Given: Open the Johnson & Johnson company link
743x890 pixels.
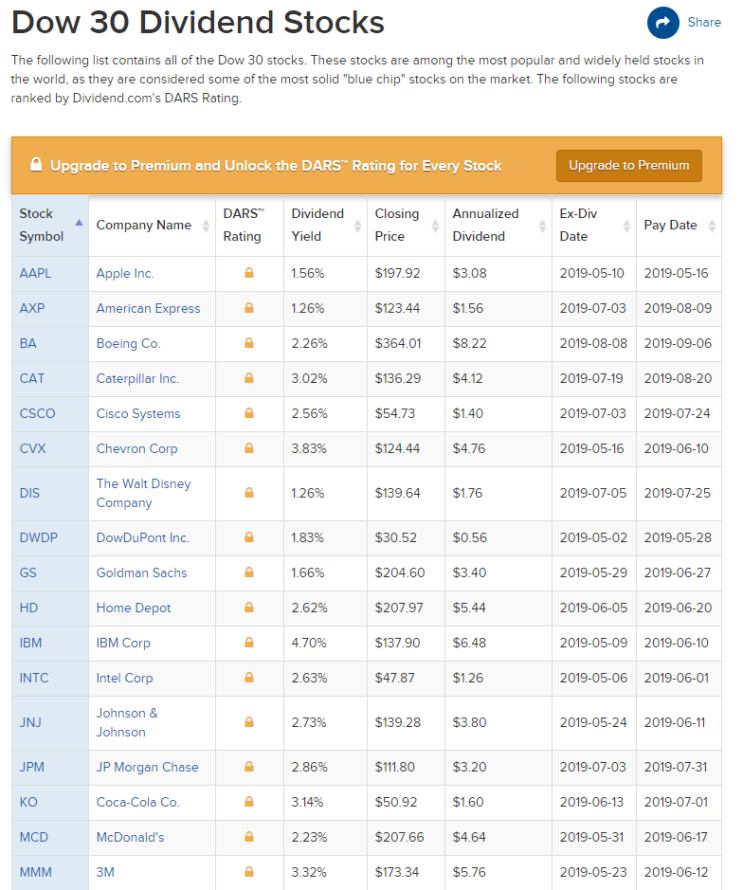Looking at the screenshot, I should pos(127,722).
